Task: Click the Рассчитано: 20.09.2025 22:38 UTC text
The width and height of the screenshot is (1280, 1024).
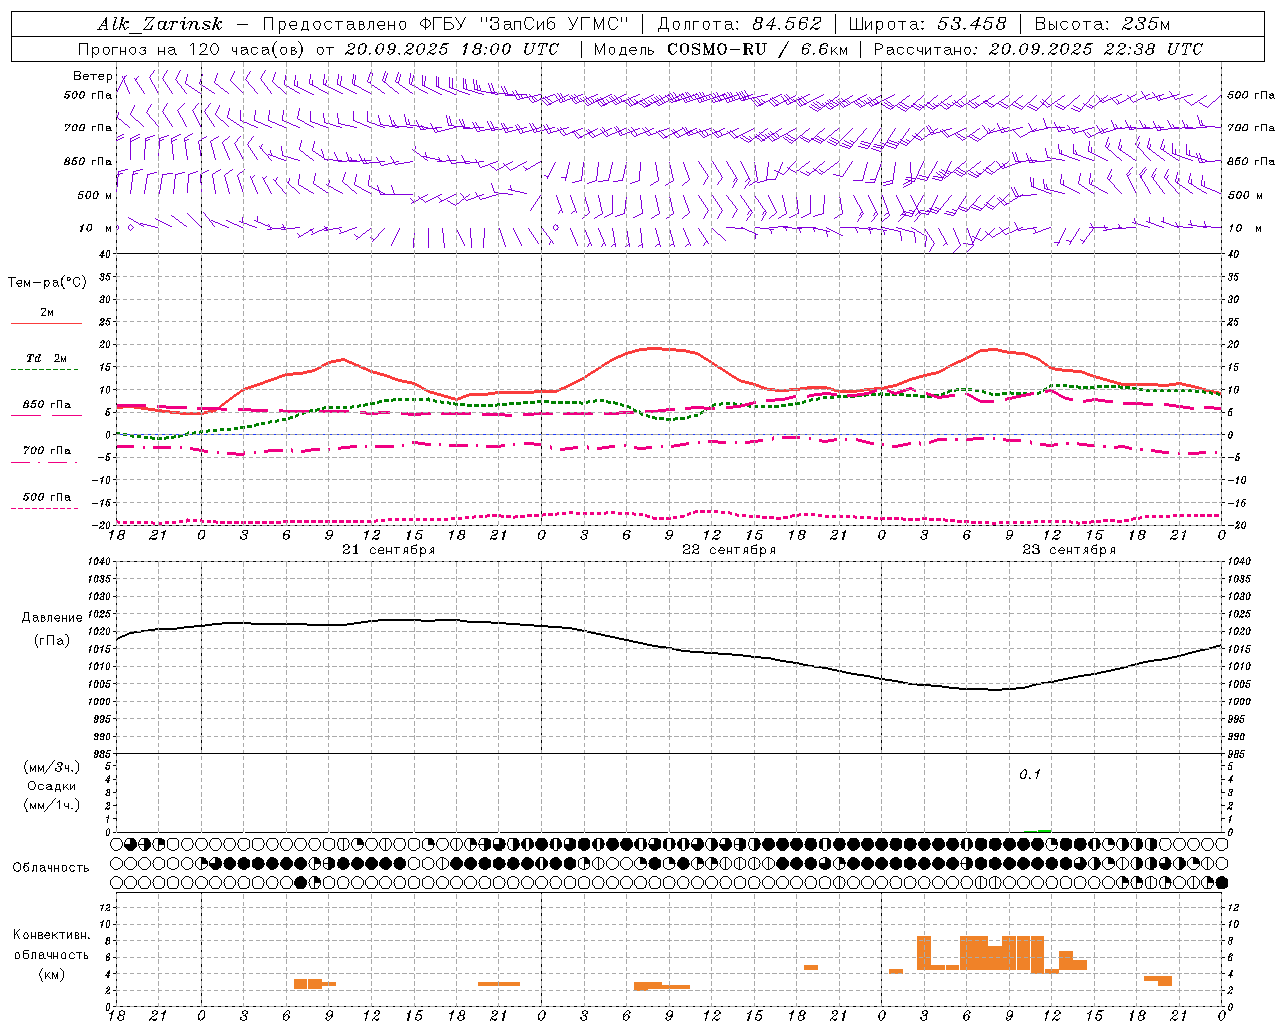Action: tap(1038, 49)
